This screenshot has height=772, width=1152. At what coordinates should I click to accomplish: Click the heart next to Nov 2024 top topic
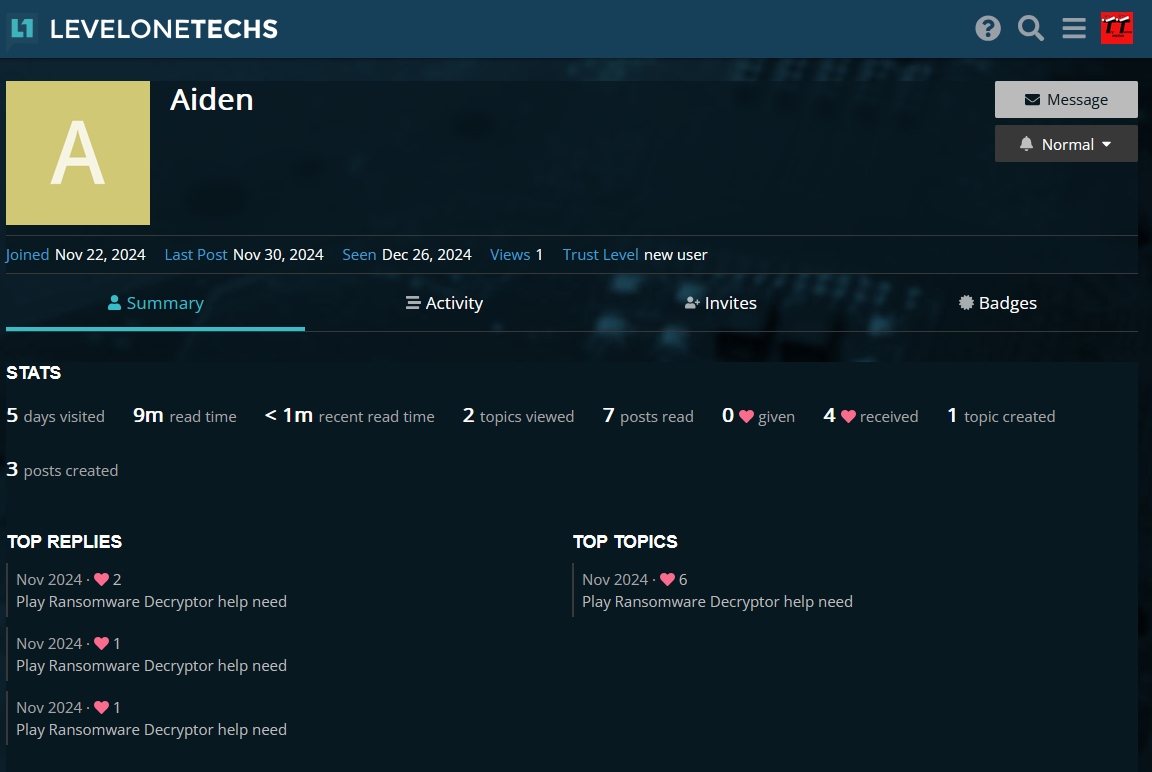(668, 578)
